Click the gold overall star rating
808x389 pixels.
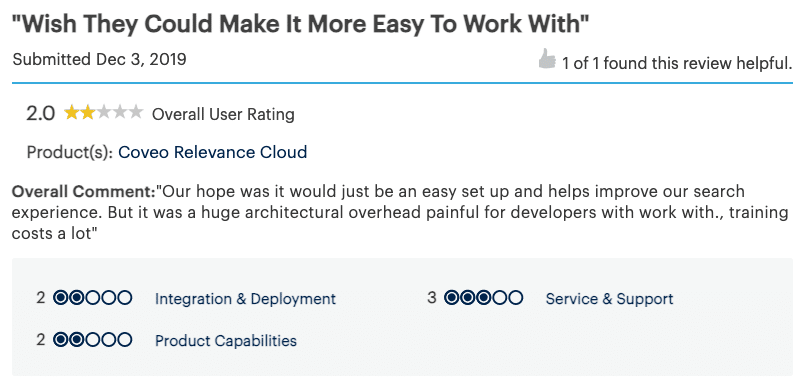click(x=103, y=112)
